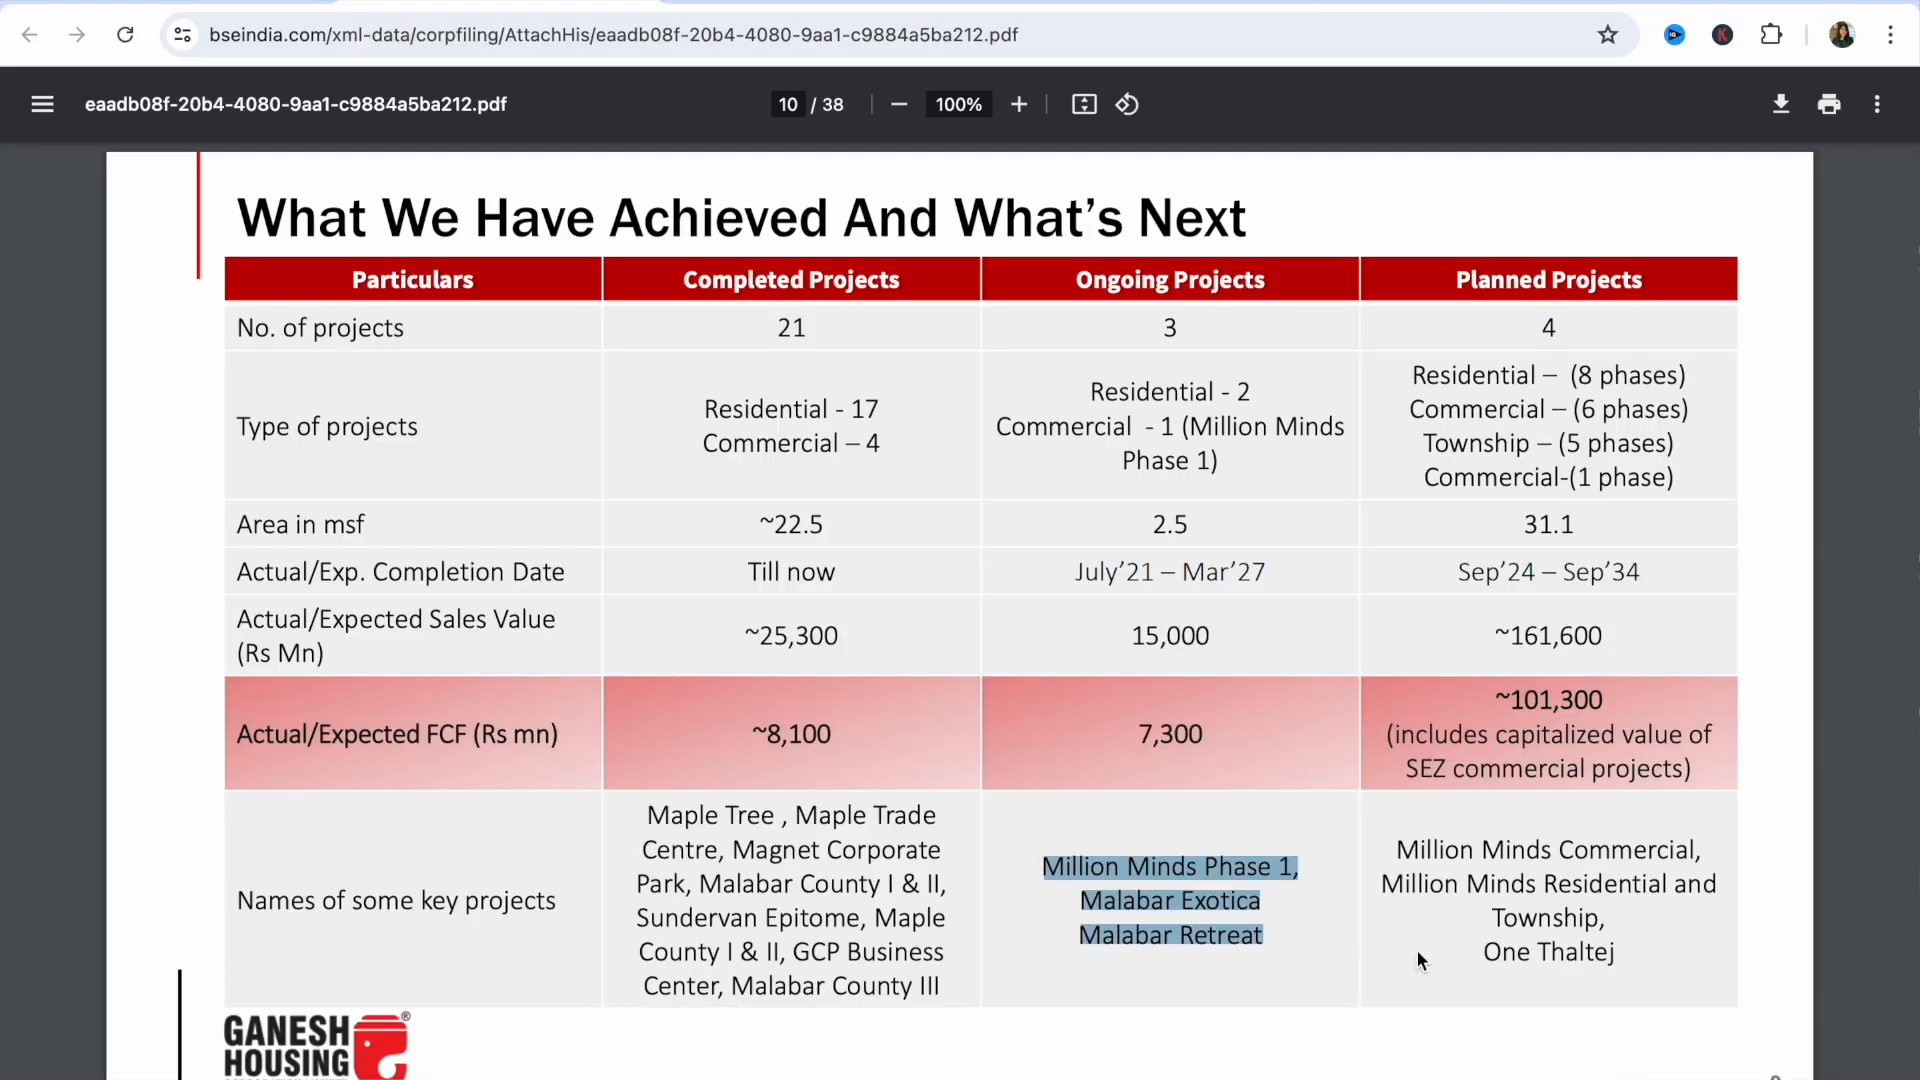Screen dimensions: 1920x1080
Task: Rotate the PDF counterclockwise
Action: (x=1127, y=104)
